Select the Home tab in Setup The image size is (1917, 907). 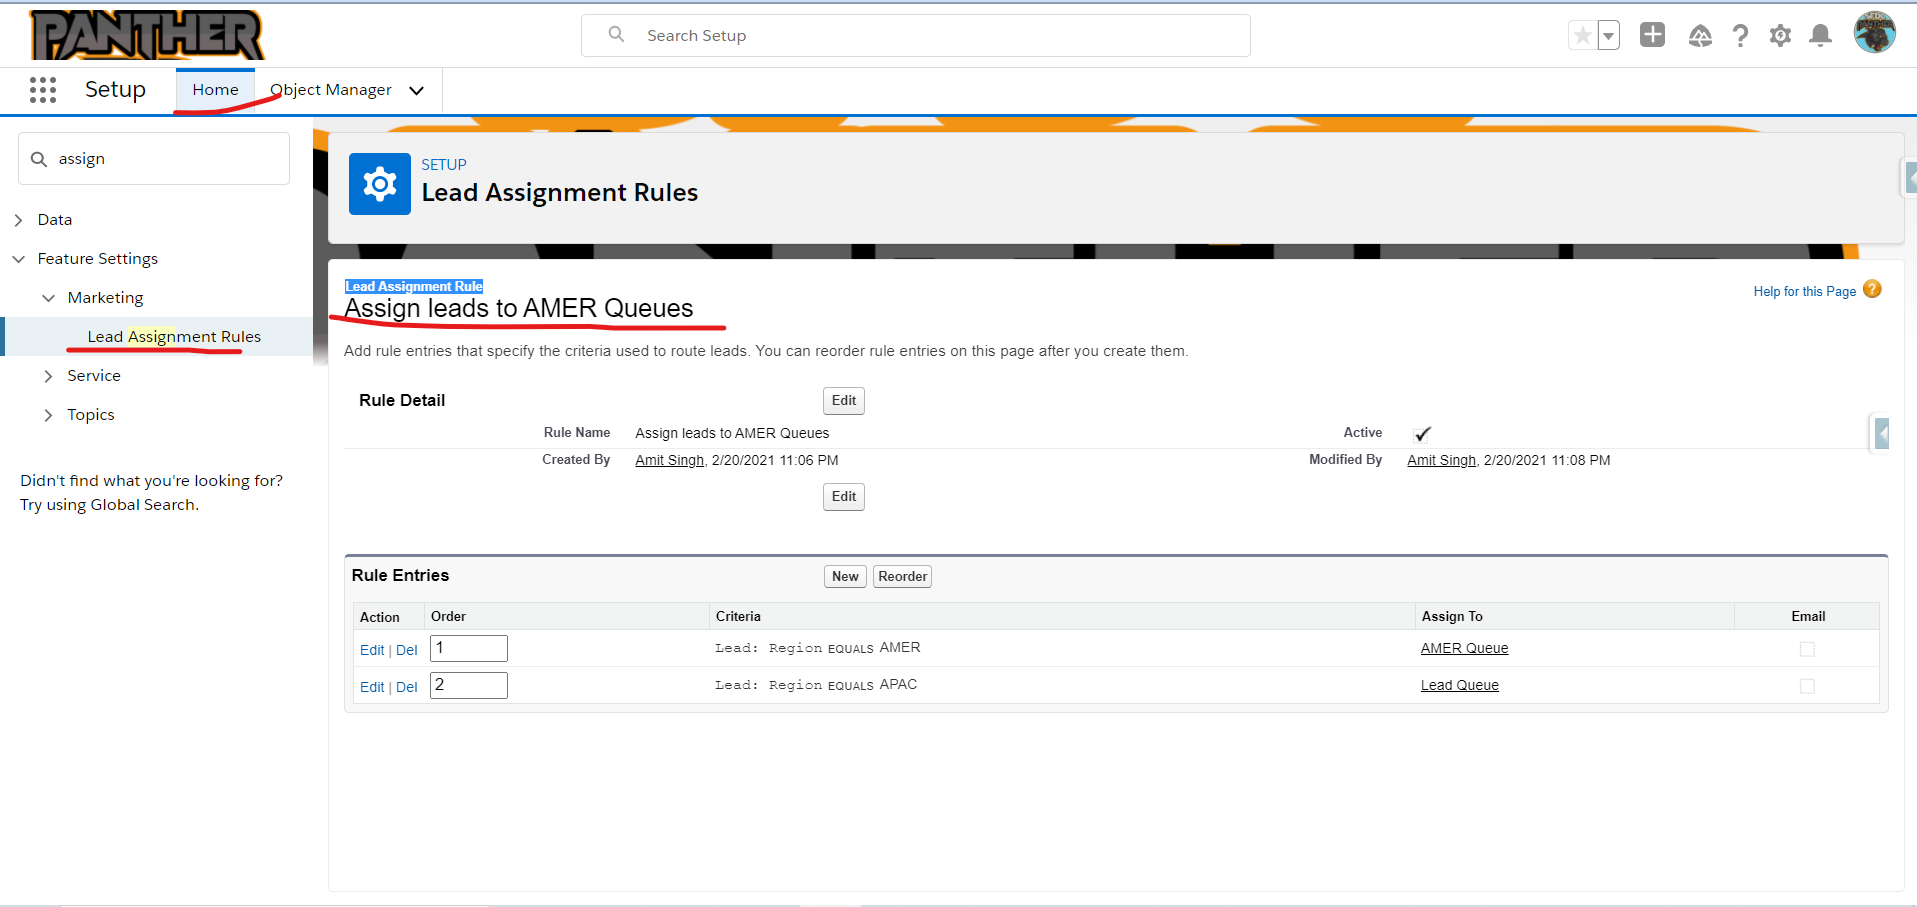(x=214, y=89)
